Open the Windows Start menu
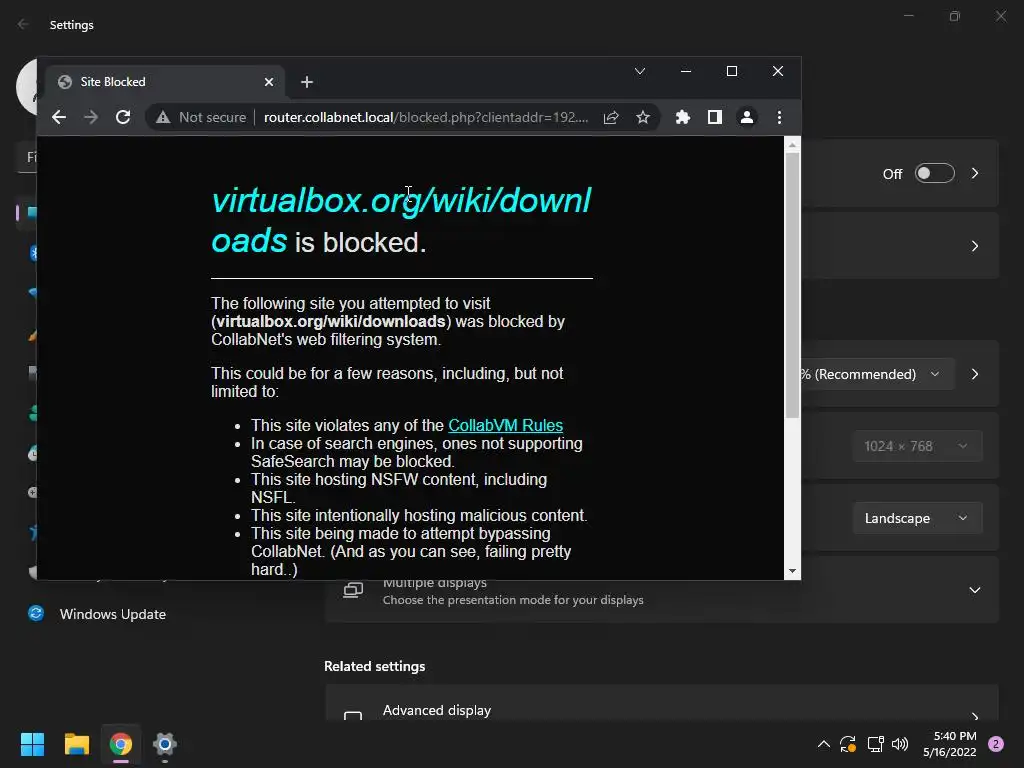This screenshot has height=768, width=1024. 32,744
